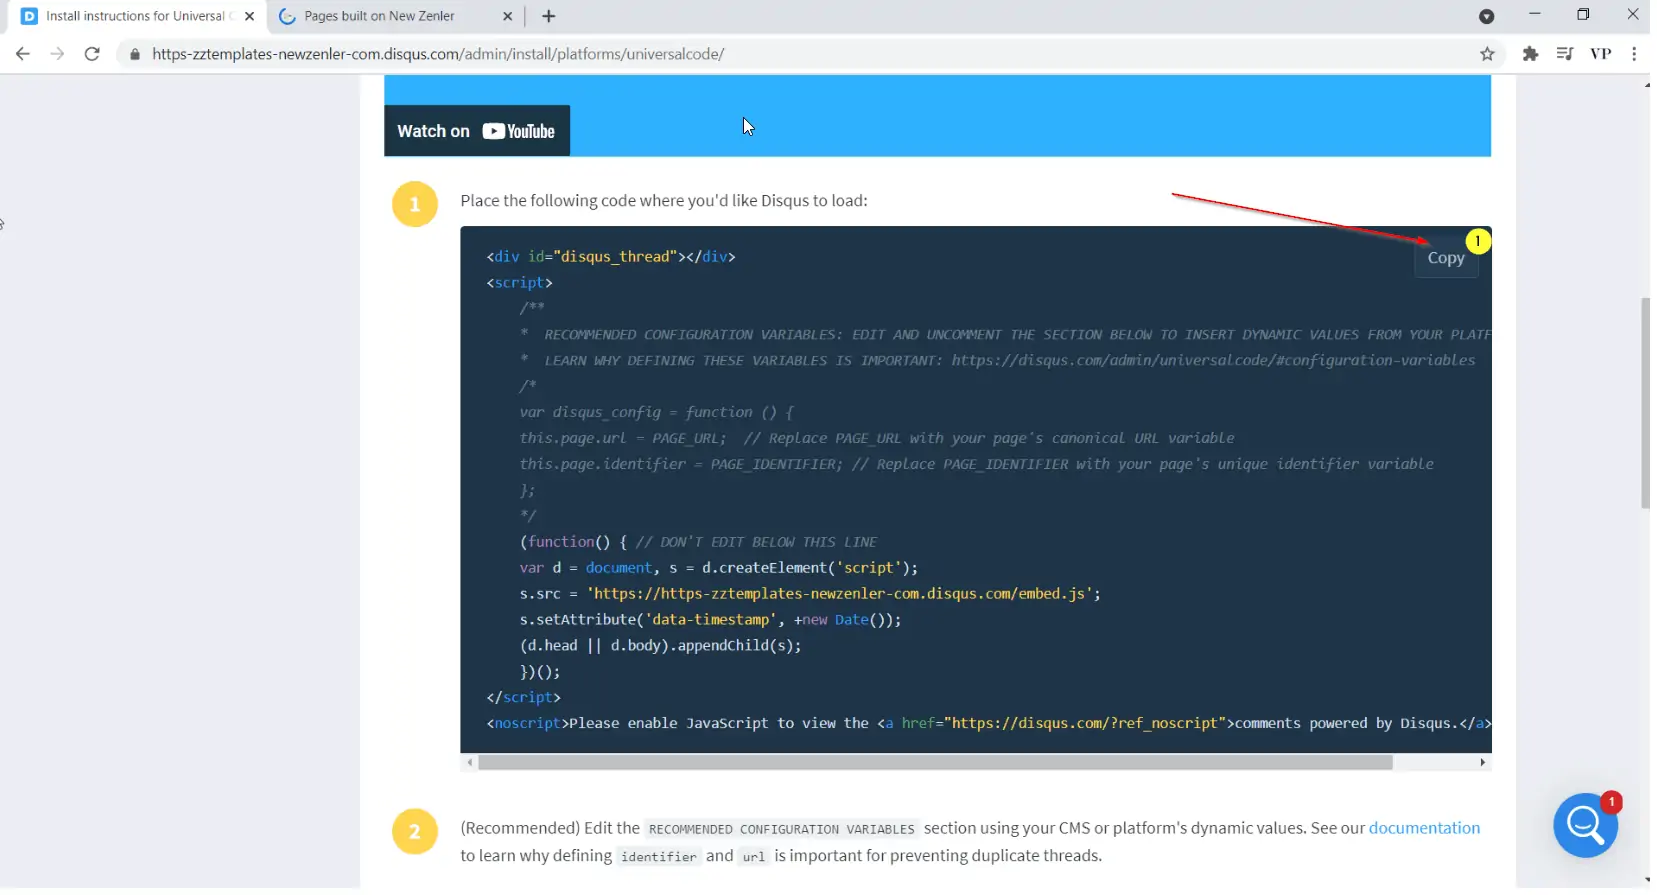Click the code box right scroll arrow
Viewport: 1657px width, 895px height.
click(1482, 762)
